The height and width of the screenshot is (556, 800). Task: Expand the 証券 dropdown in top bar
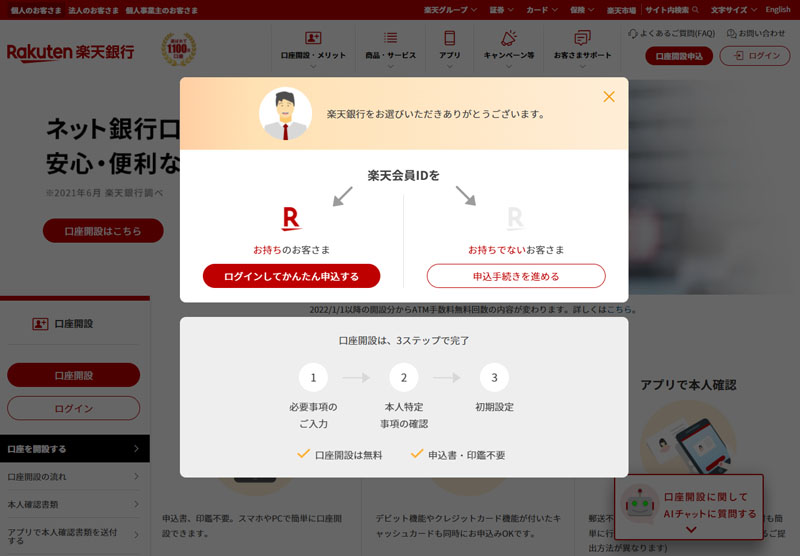click(501, 9)
